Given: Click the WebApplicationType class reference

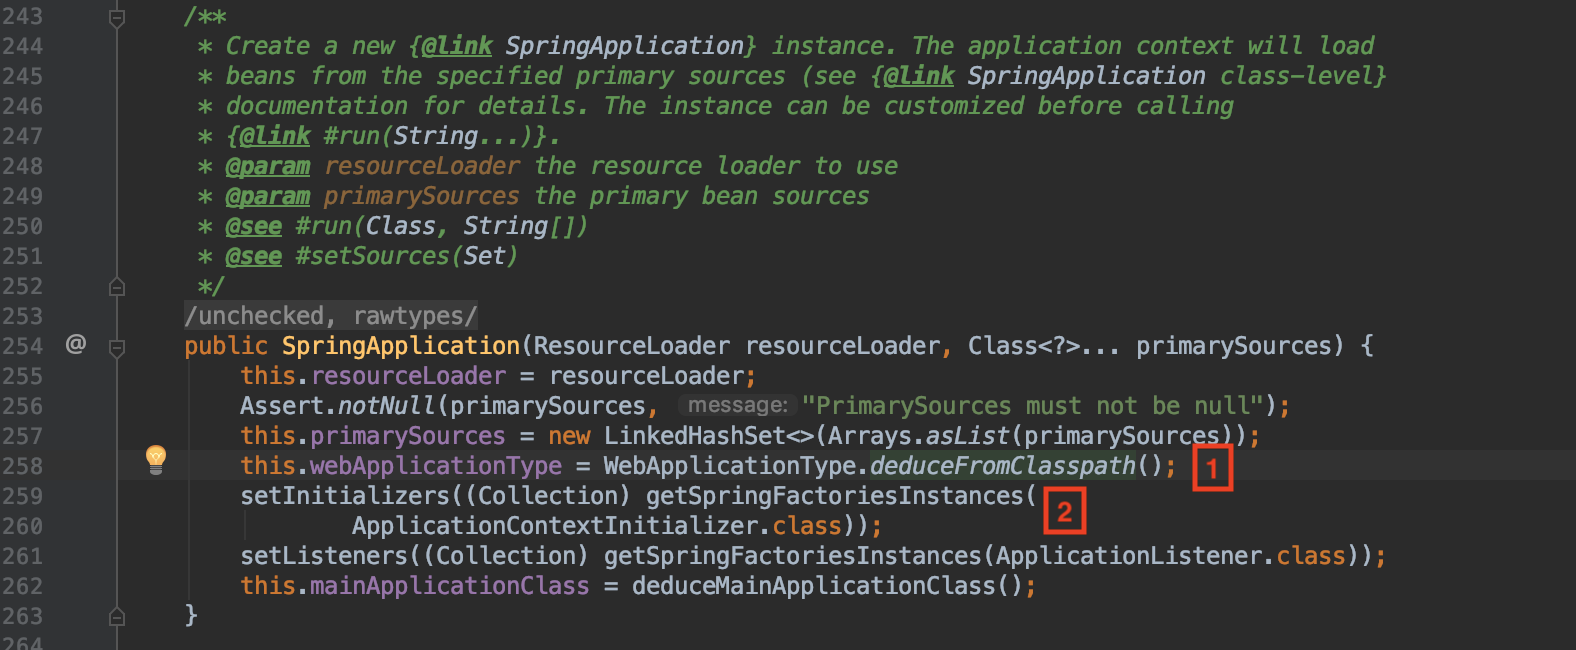Looking at the screenshot, I should (x=730, y=466).
